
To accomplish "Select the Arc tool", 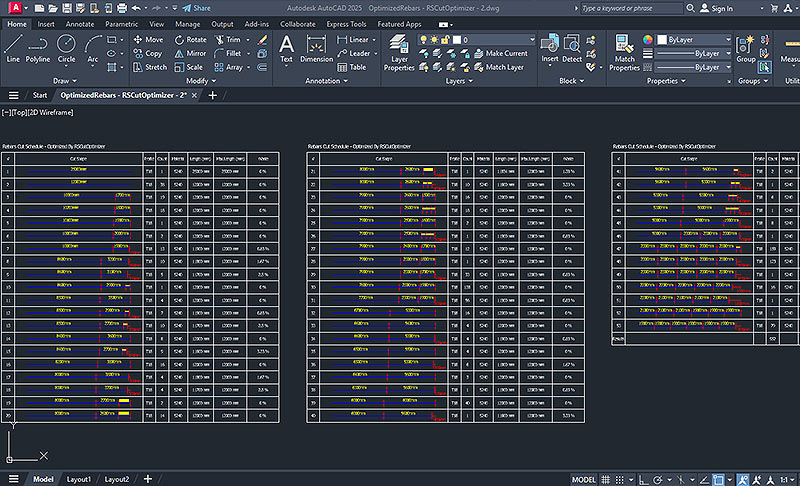I will tap(93, 49).
